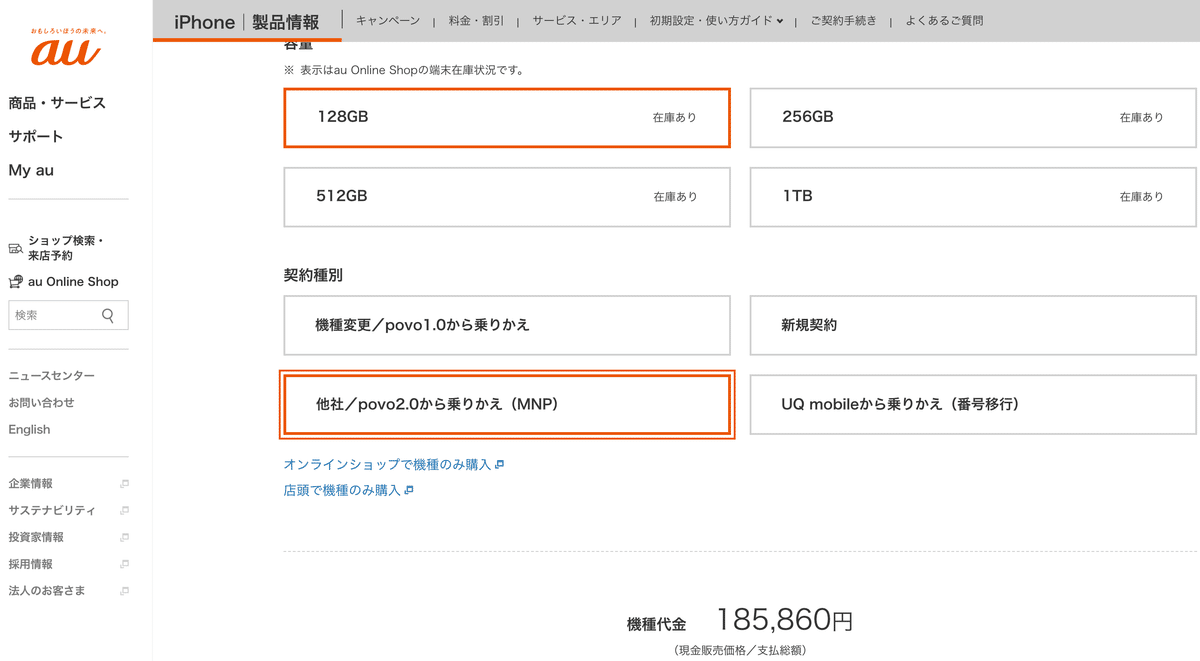This screenshot has height=661, width=1200.
Task: Select the 128GB capacity option
Action: [x=507, y=117]
